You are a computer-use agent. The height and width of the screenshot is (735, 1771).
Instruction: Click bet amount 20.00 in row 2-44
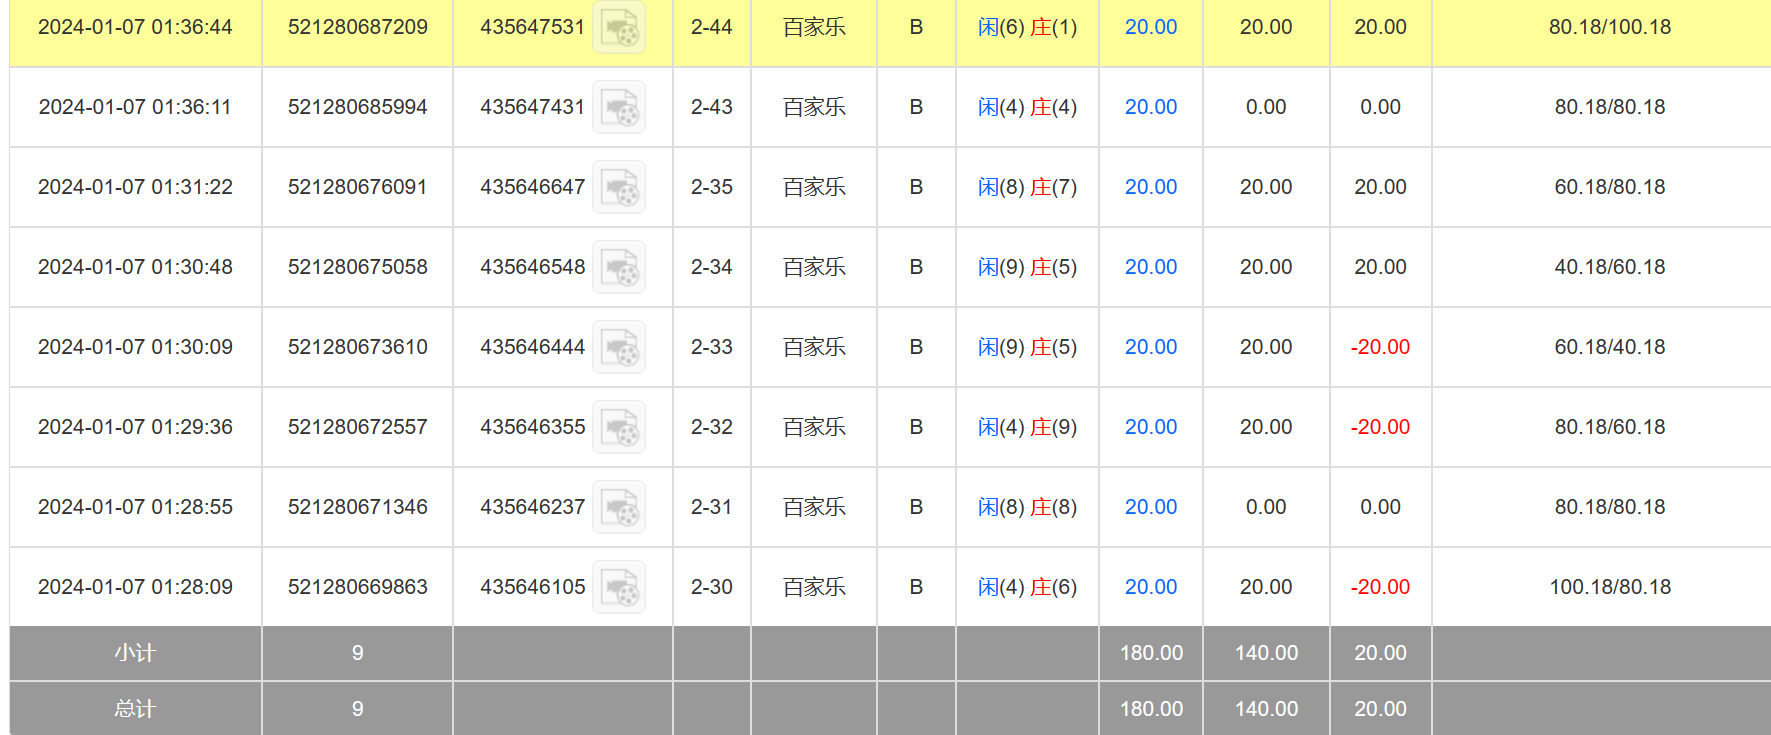(x=1150, y=27)
